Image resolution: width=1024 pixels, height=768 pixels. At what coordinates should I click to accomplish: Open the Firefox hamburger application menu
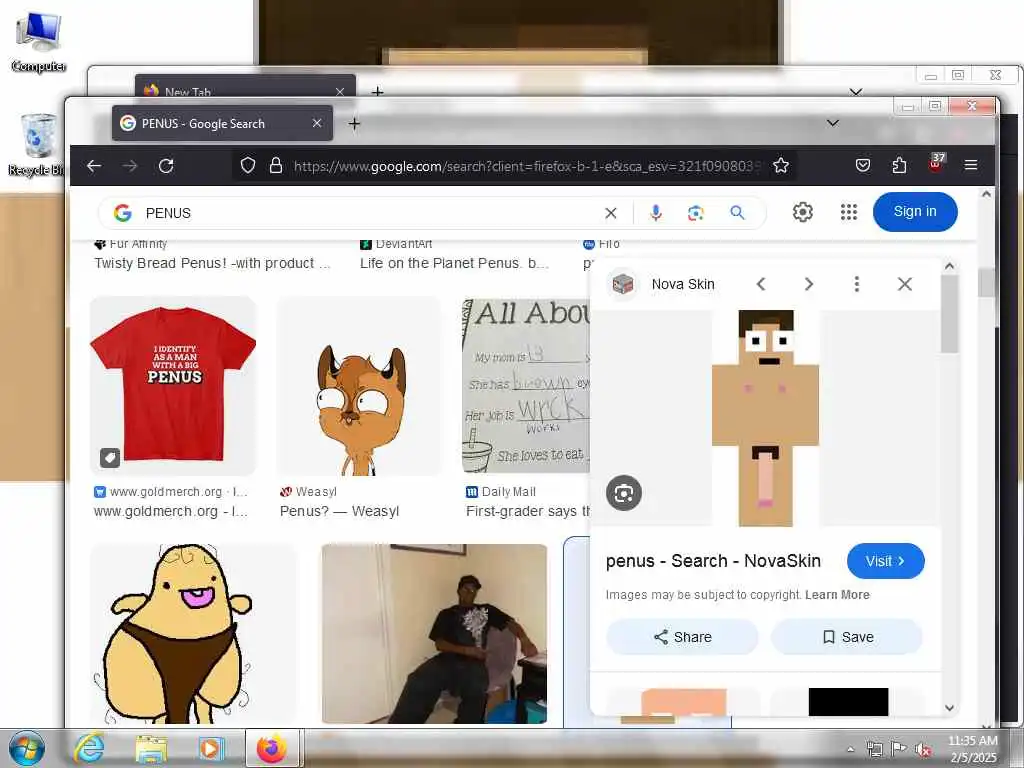point(971,166)
